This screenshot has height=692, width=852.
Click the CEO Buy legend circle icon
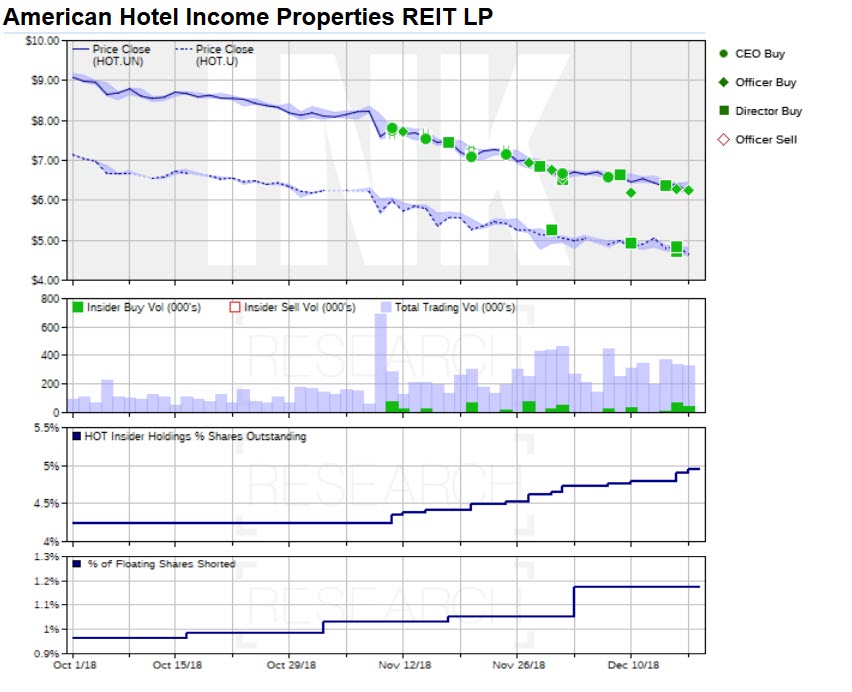(x=723, y=54)
